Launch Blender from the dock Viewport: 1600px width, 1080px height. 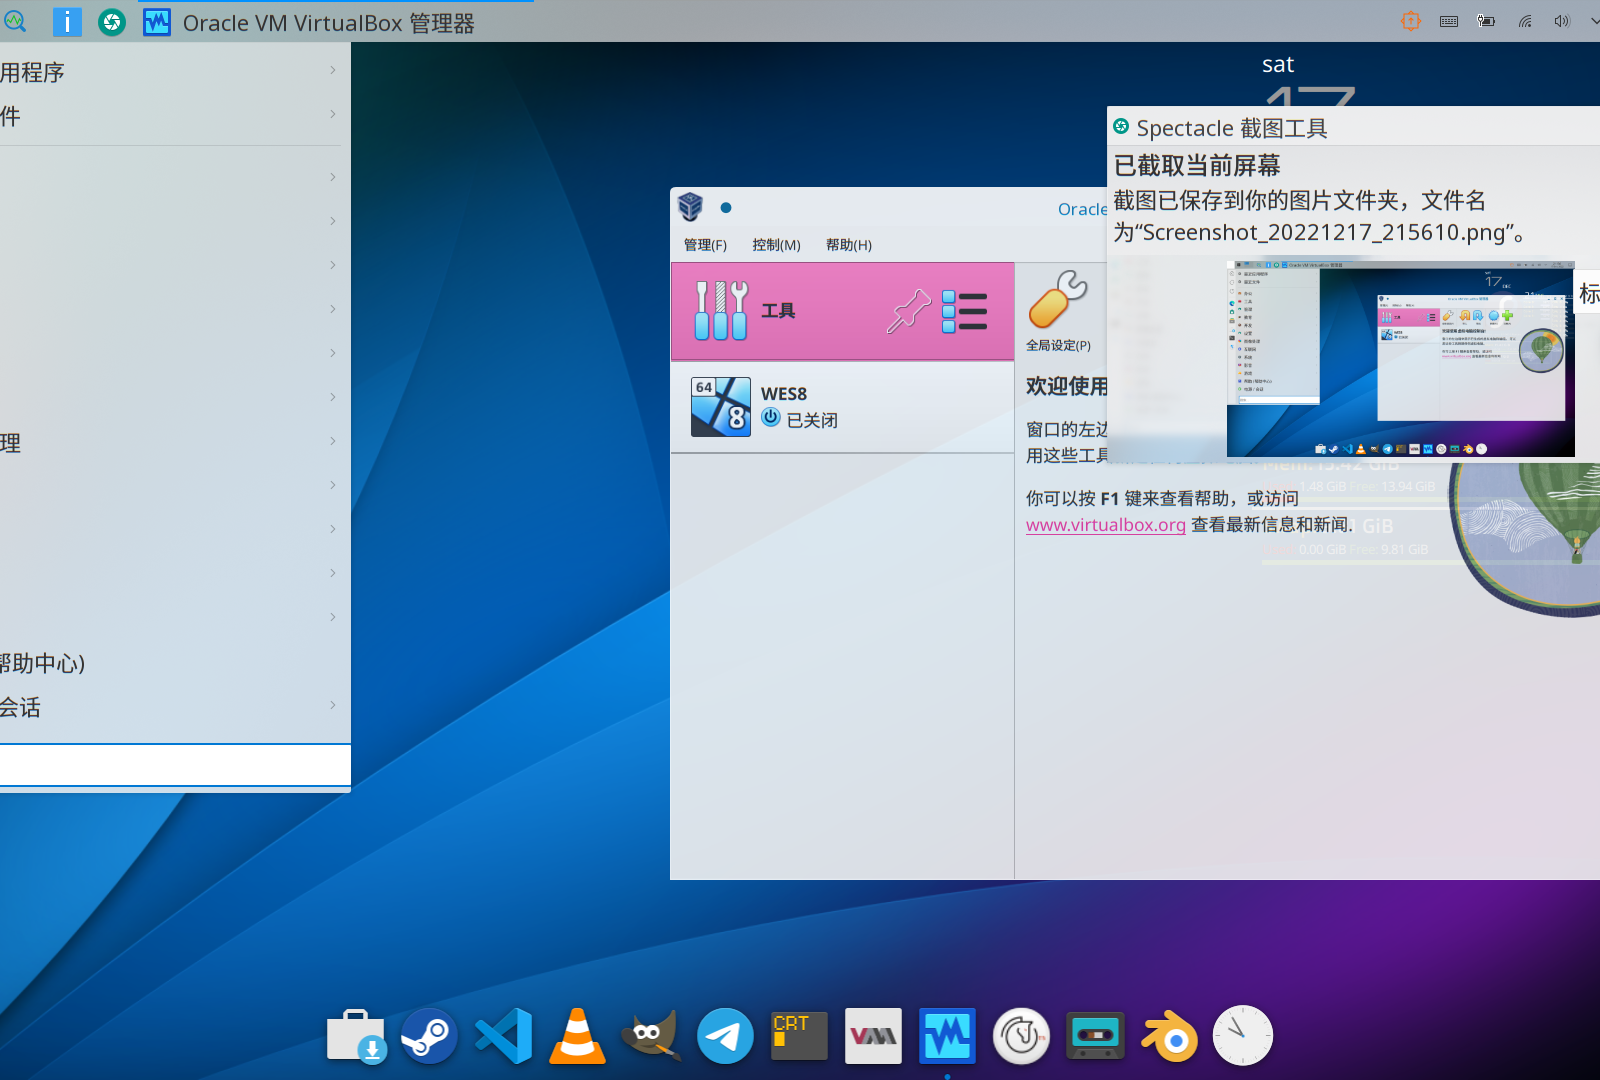1169,1036
